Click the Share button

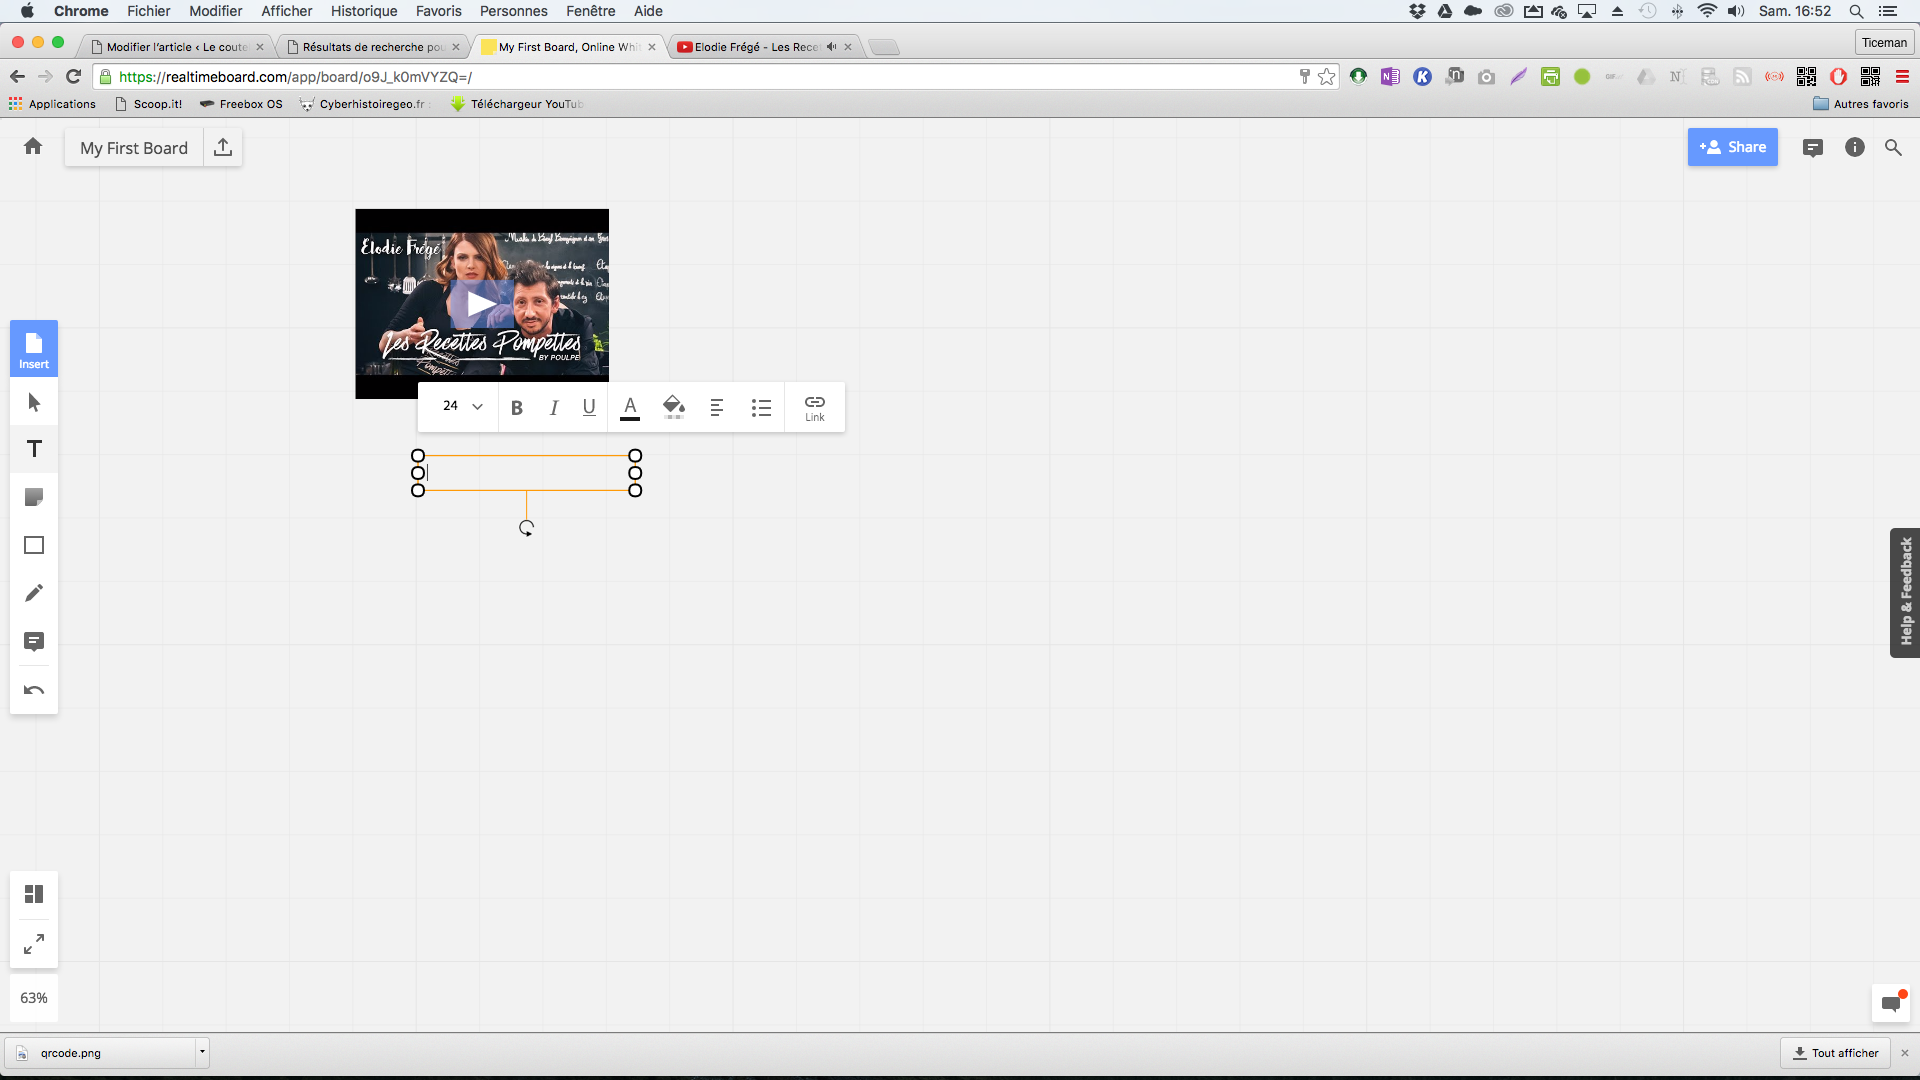pos(1733,147)
